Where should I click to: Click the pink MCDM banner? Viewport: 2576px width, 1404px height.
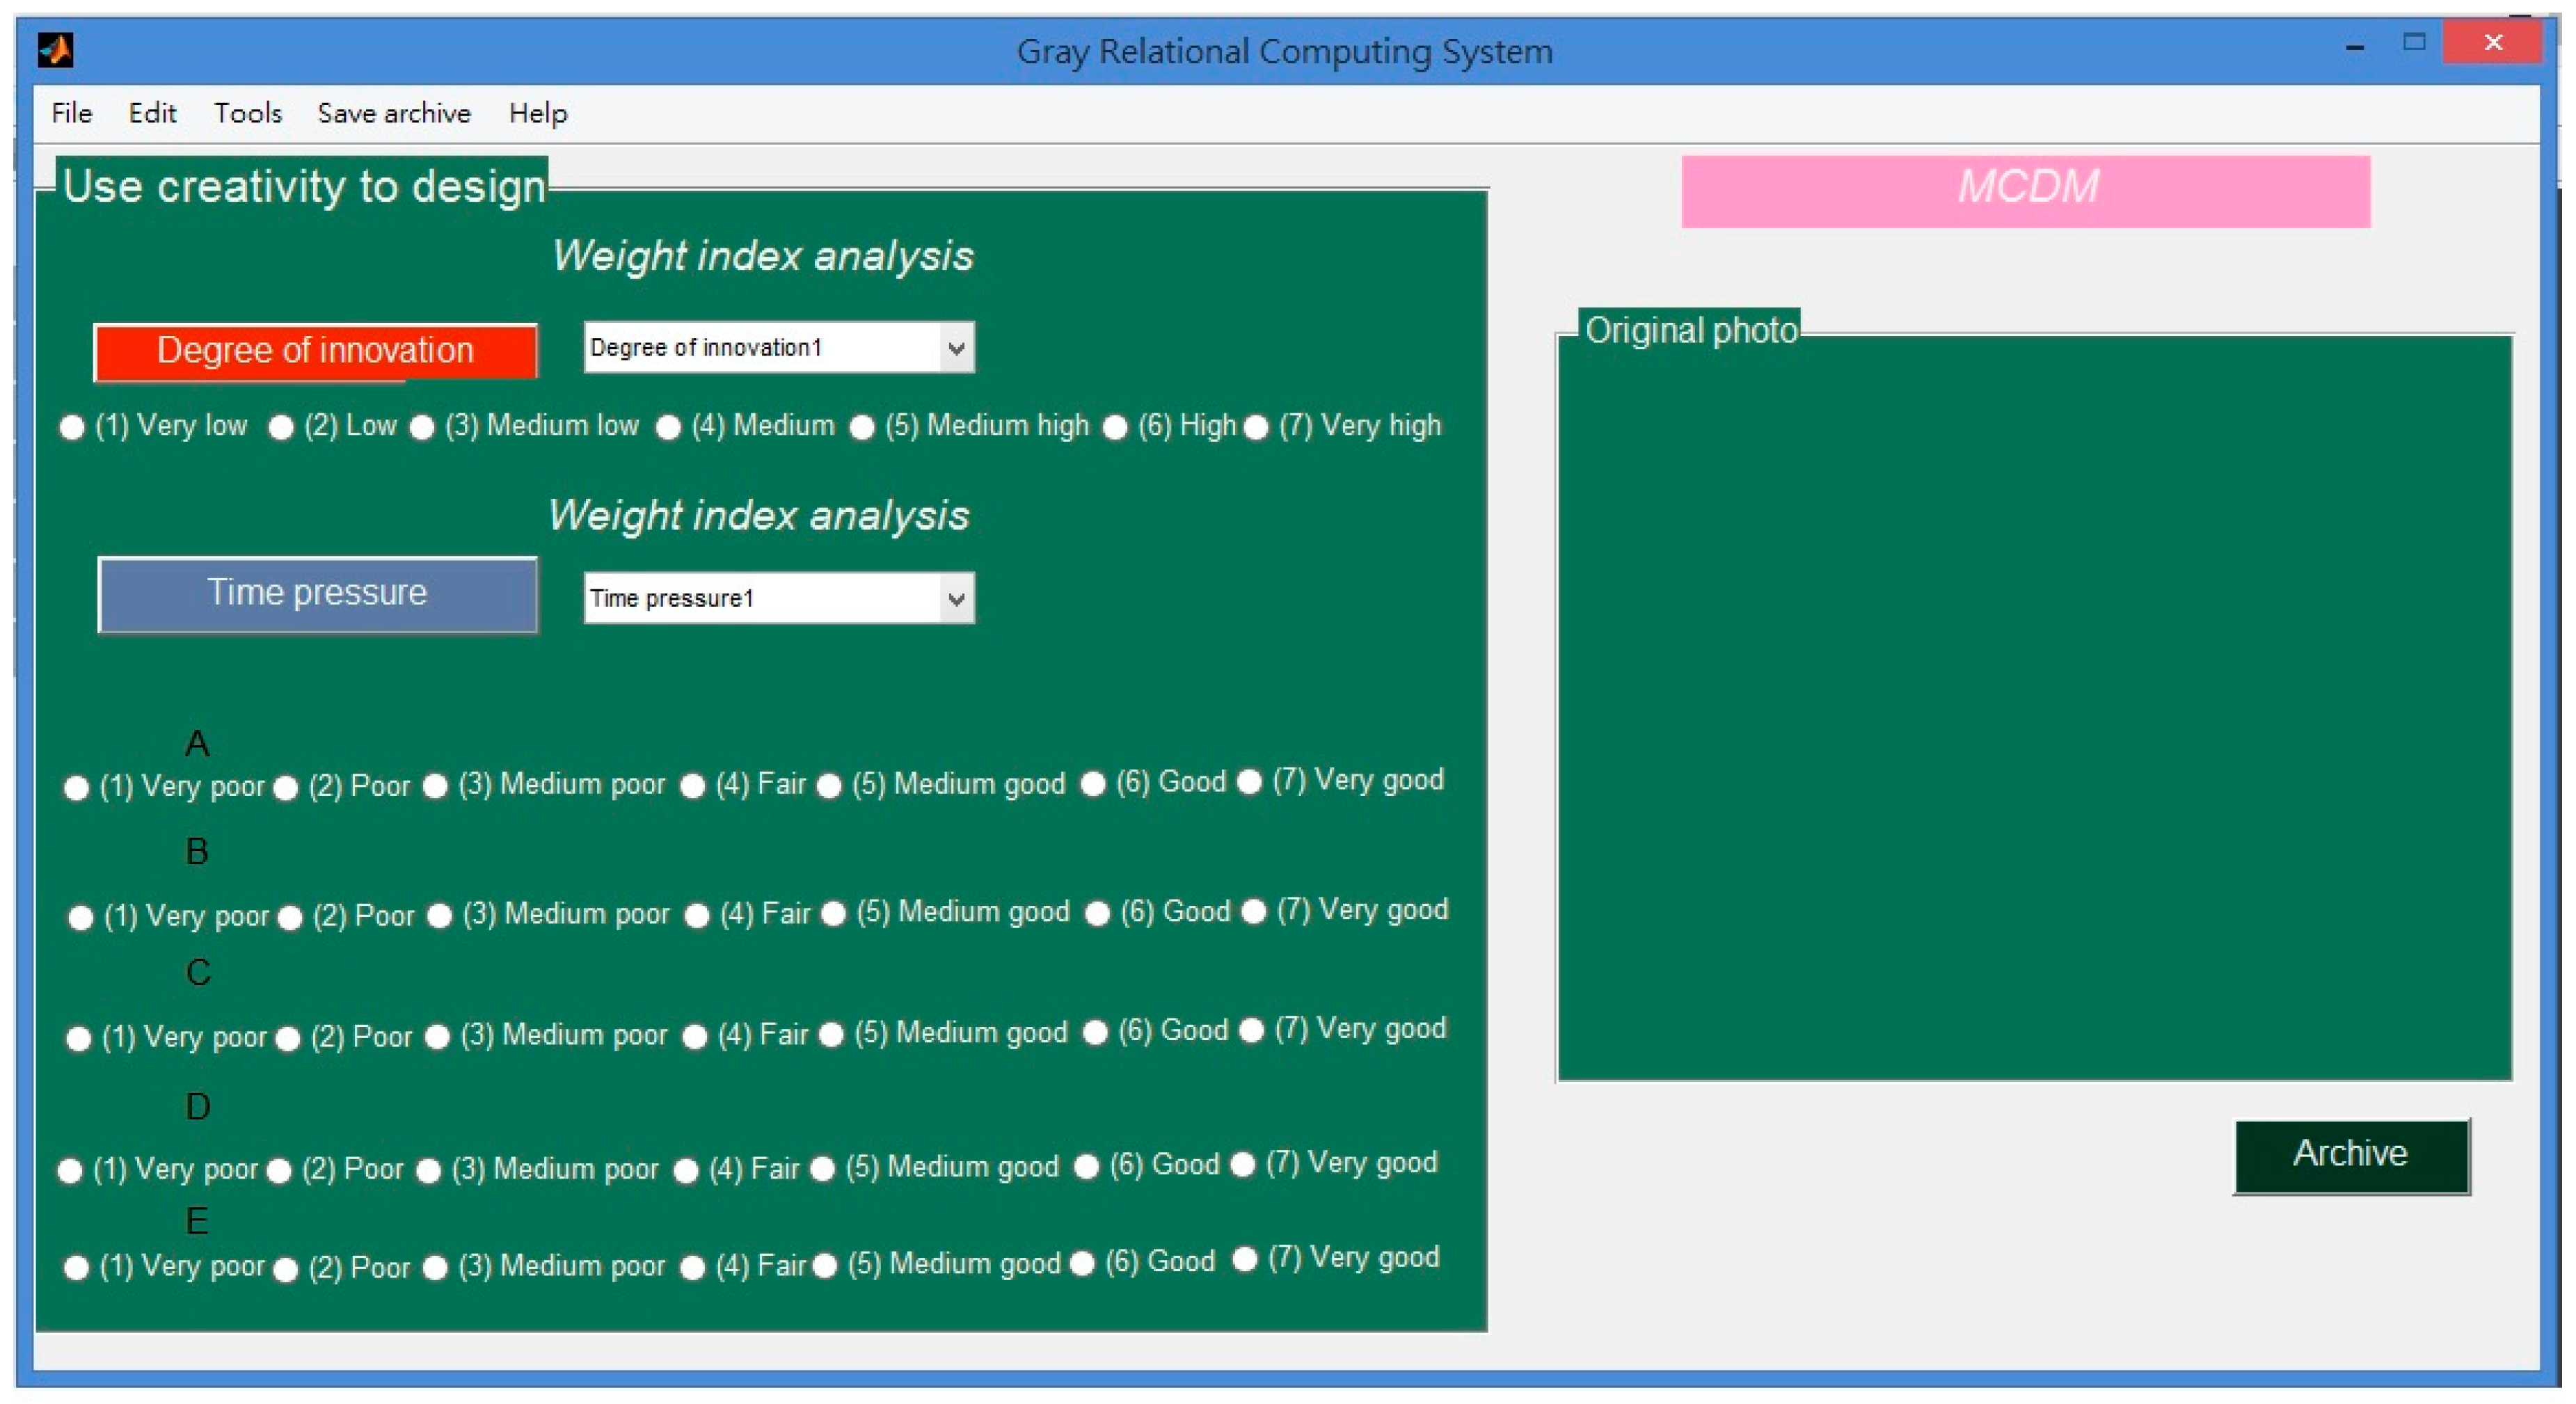pyautogui.click(x=2025, y=190)
